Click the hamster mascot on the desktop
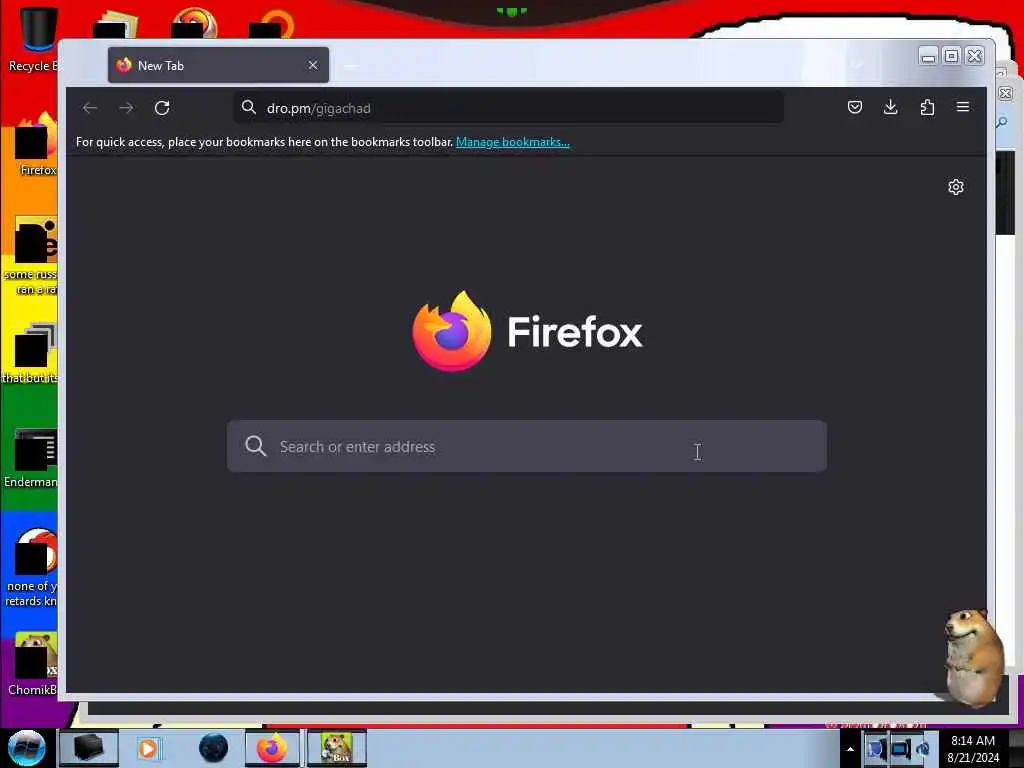1024x768 pixels. [972, 657]
